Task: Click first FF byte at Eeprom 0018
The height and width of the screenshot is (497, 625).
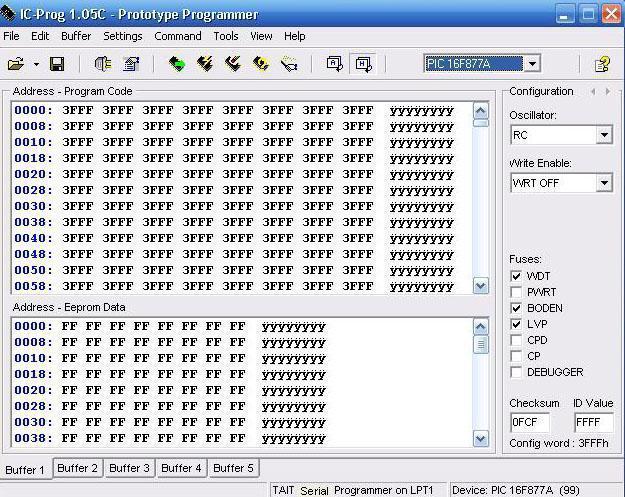Action: (69, 374)
